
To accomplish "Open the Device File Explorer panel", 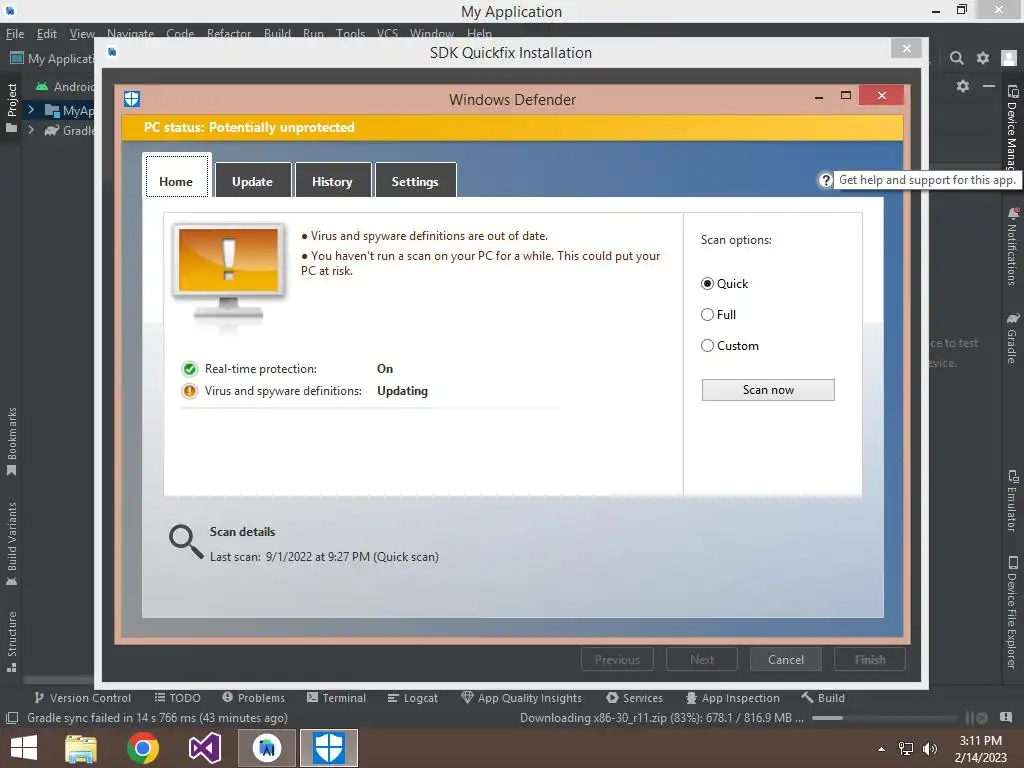I will 1012,613.
